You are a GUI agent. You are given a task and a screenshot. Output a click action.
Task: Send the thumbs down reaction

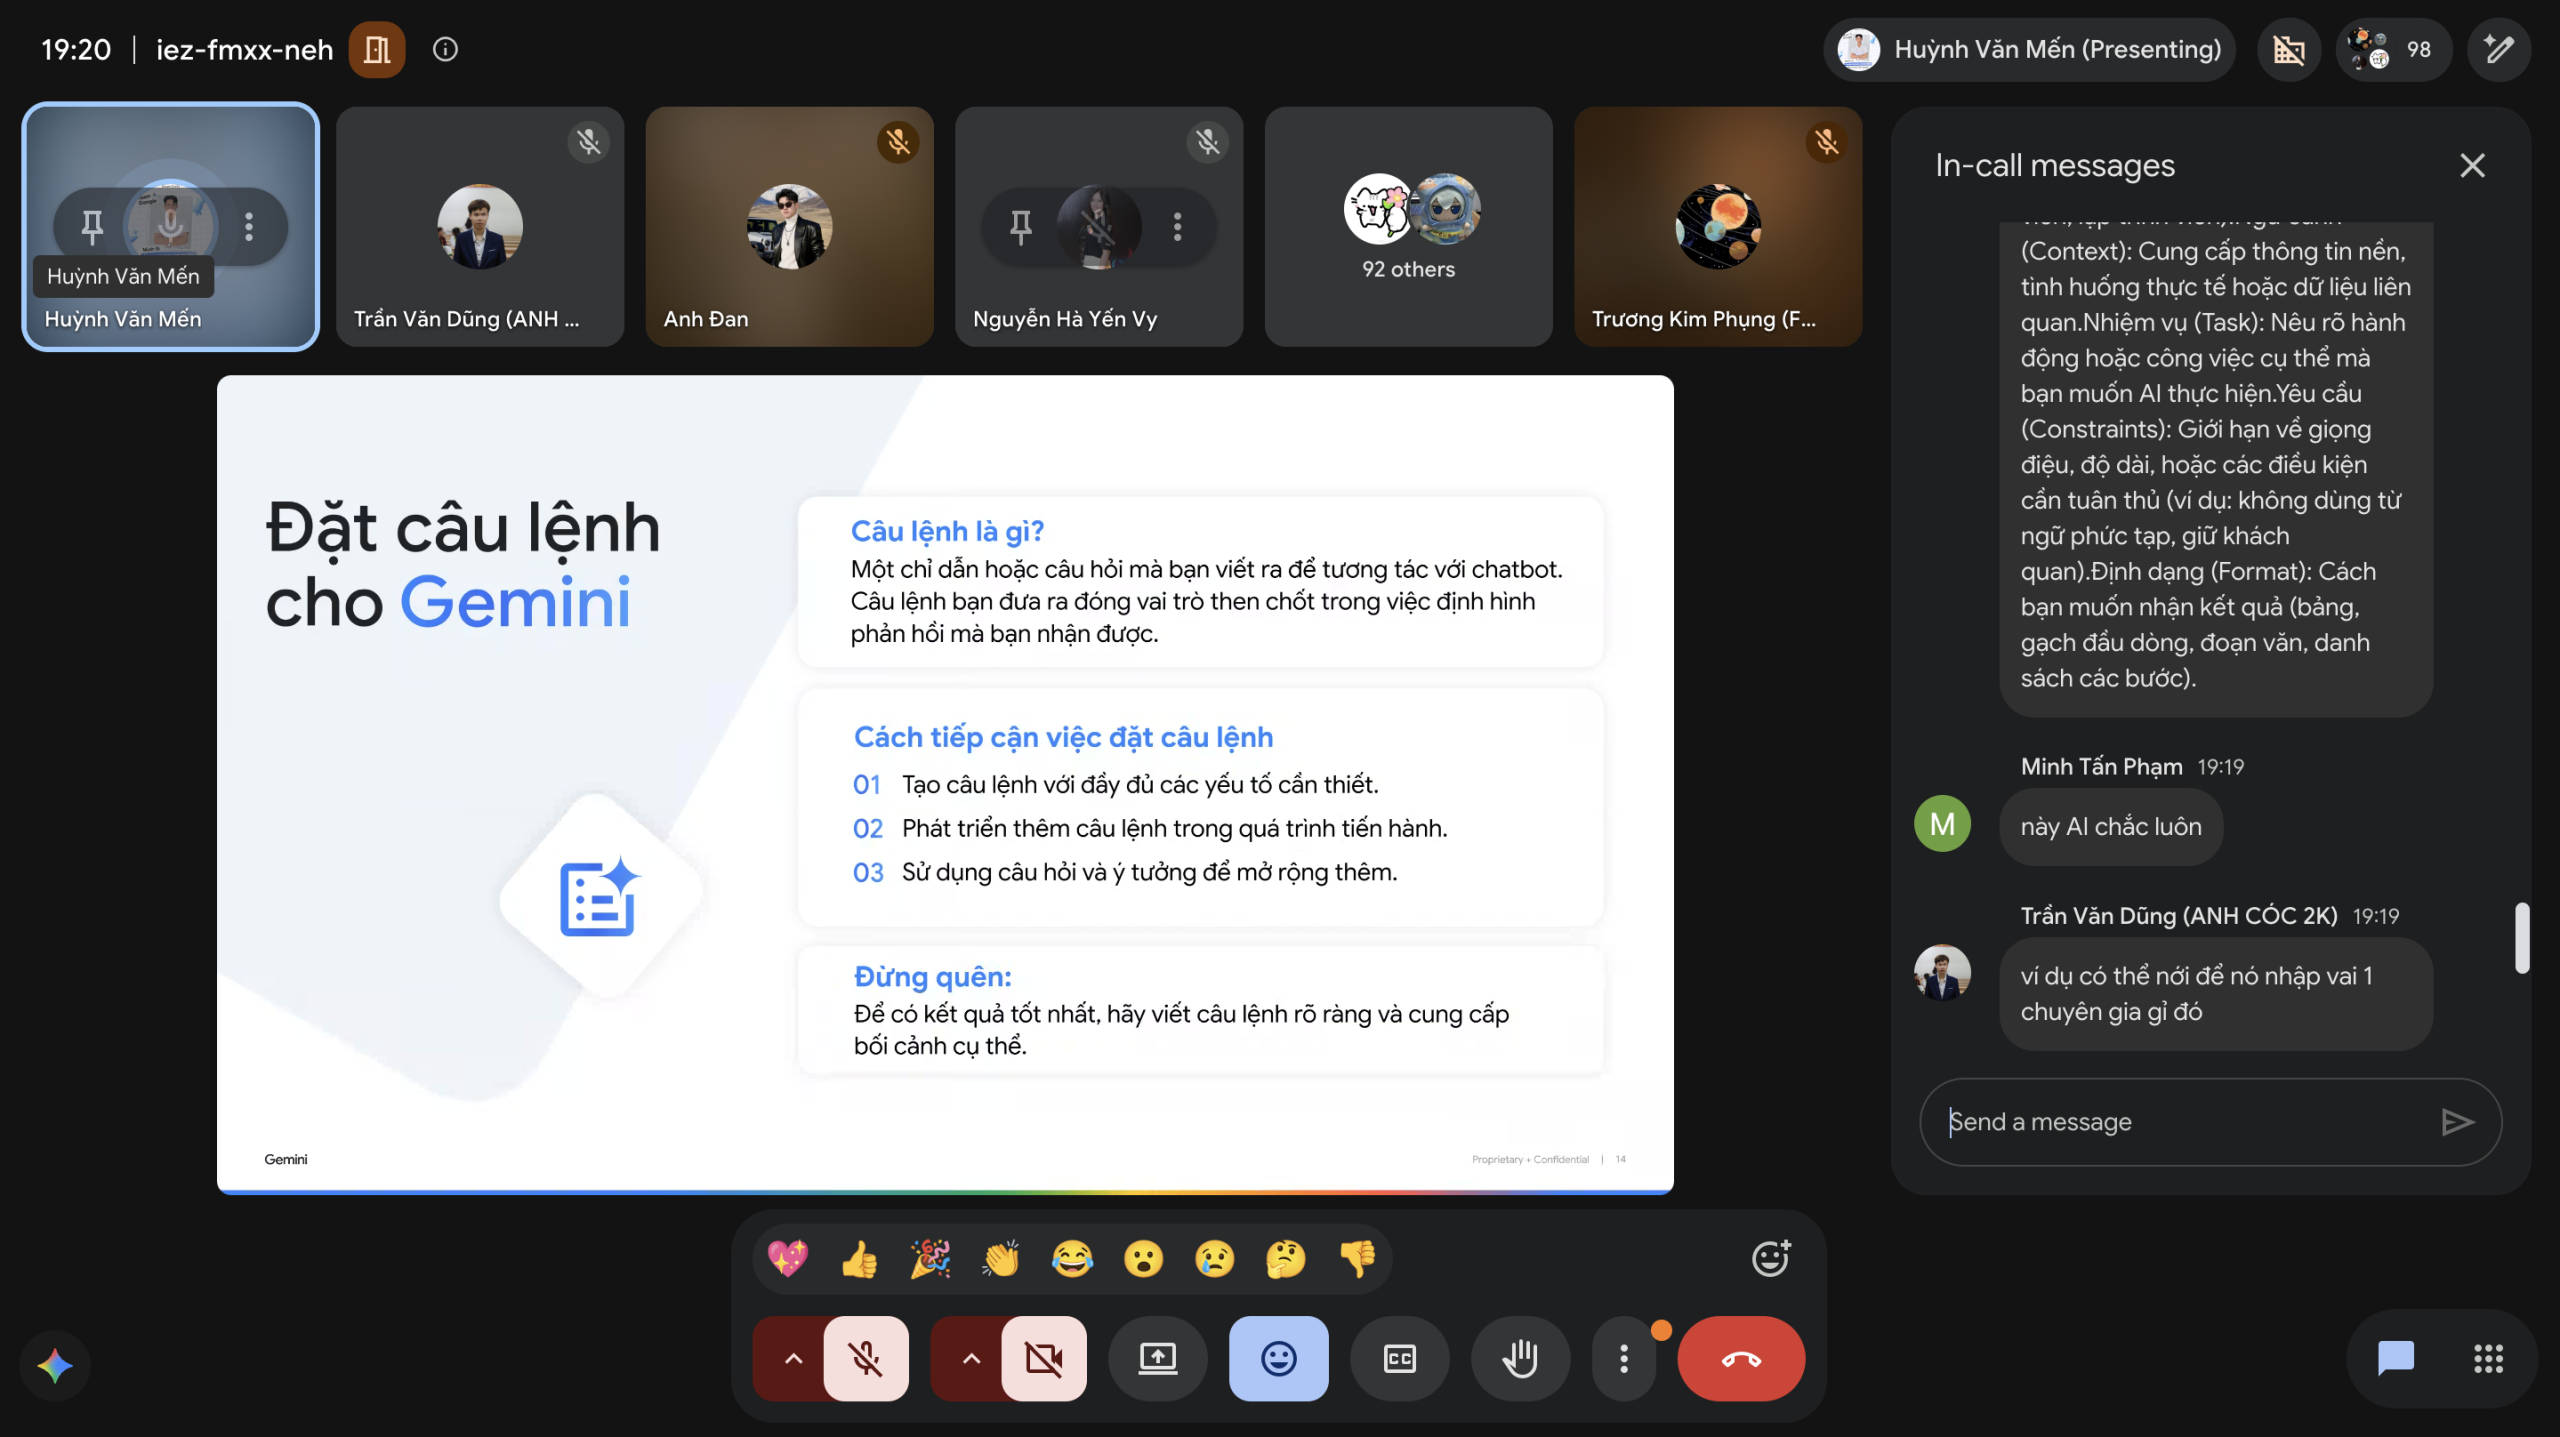click(1357, 1258)
